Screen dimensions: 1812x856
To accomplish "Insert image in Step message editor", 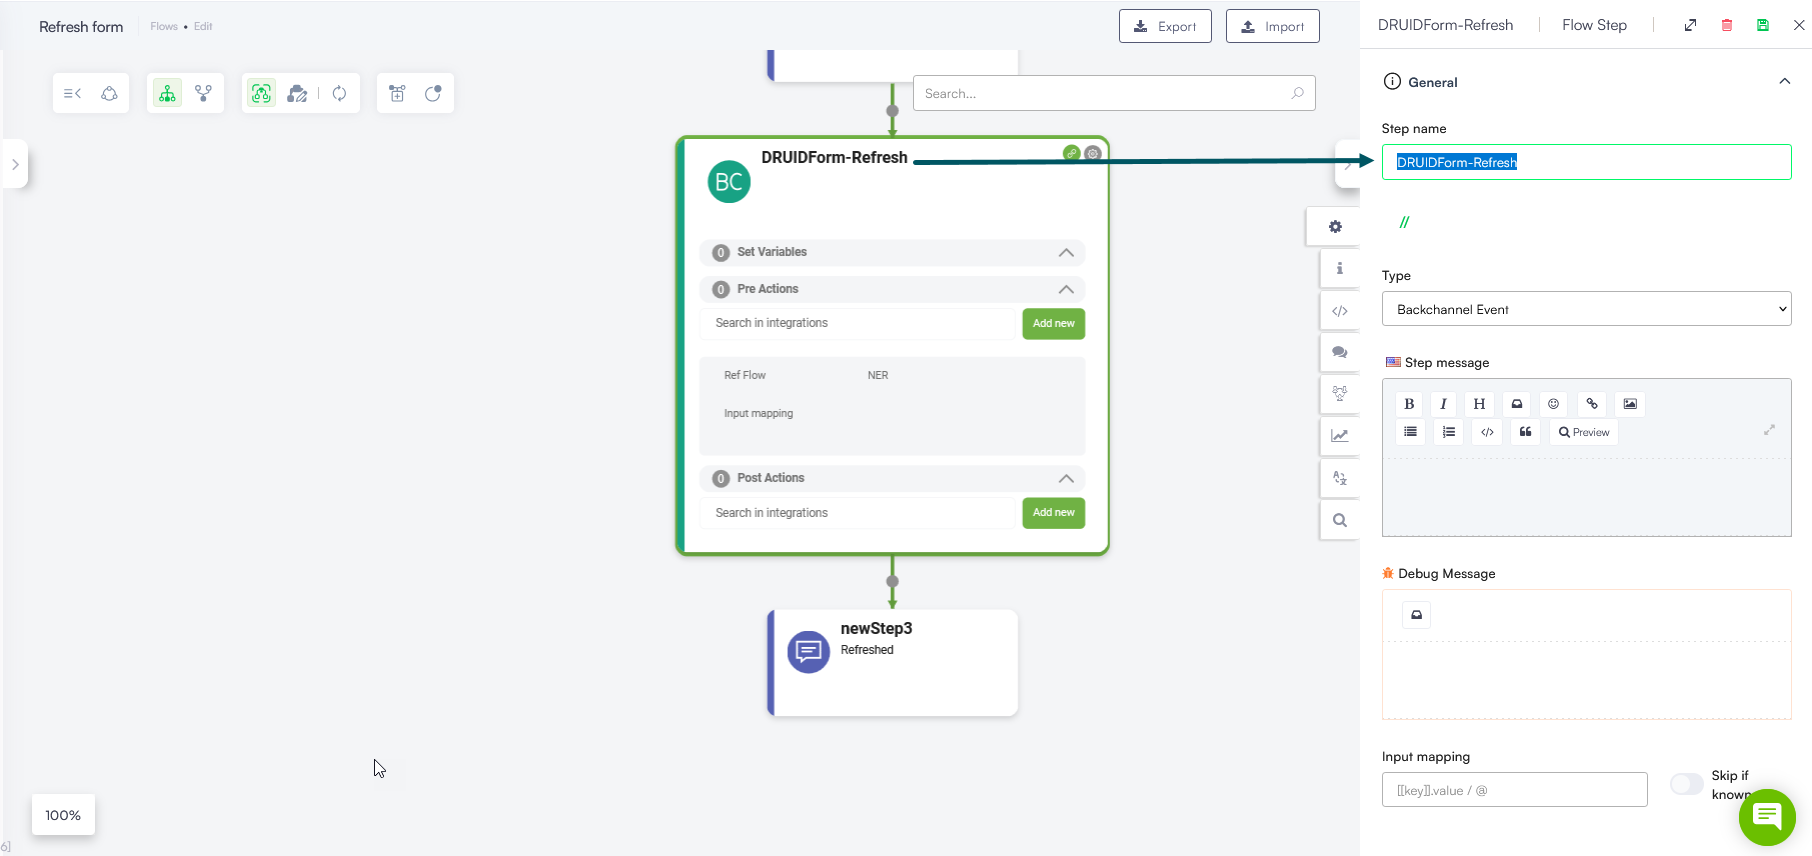I will [x=1630, y=404].
